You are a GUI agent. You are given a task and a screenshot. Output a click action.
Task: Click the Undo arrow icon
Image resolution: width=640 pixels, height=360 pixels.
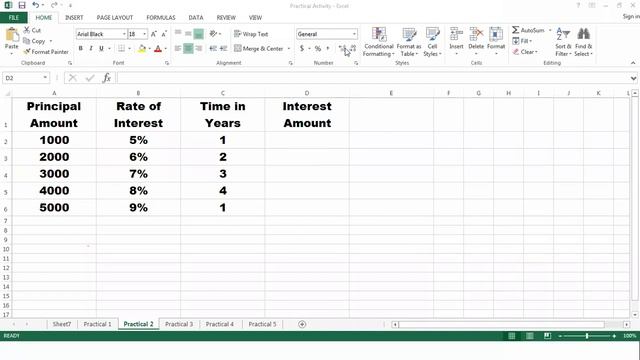click(36, 5)
